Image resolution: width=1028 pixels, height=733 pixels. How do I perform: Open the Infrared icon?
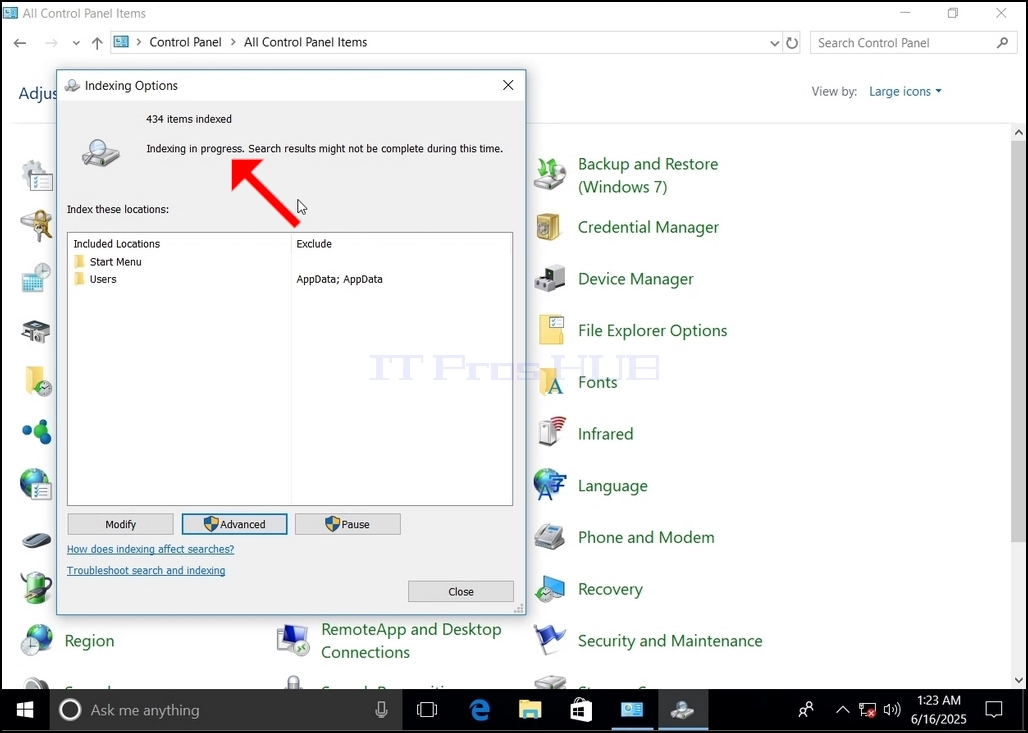point(551,433)
